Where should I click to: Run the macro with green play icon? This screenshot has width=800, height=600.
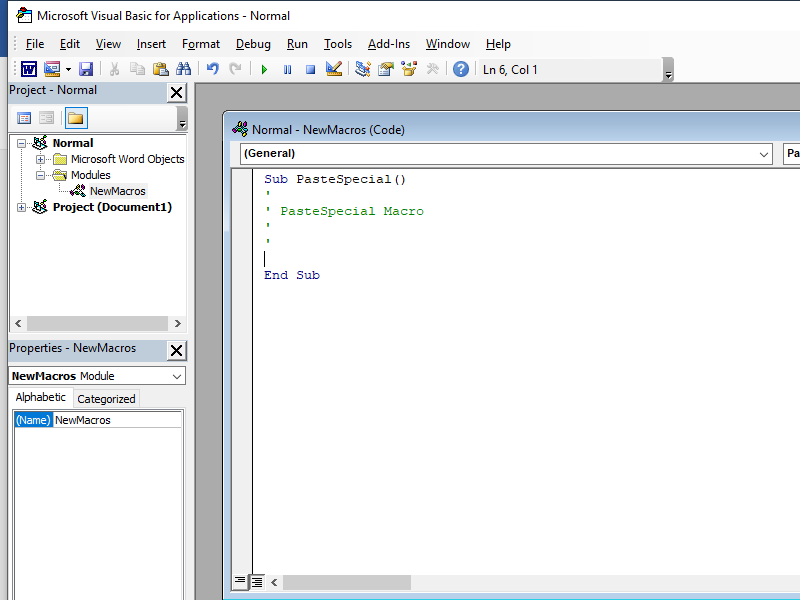[x=264, y=69]
